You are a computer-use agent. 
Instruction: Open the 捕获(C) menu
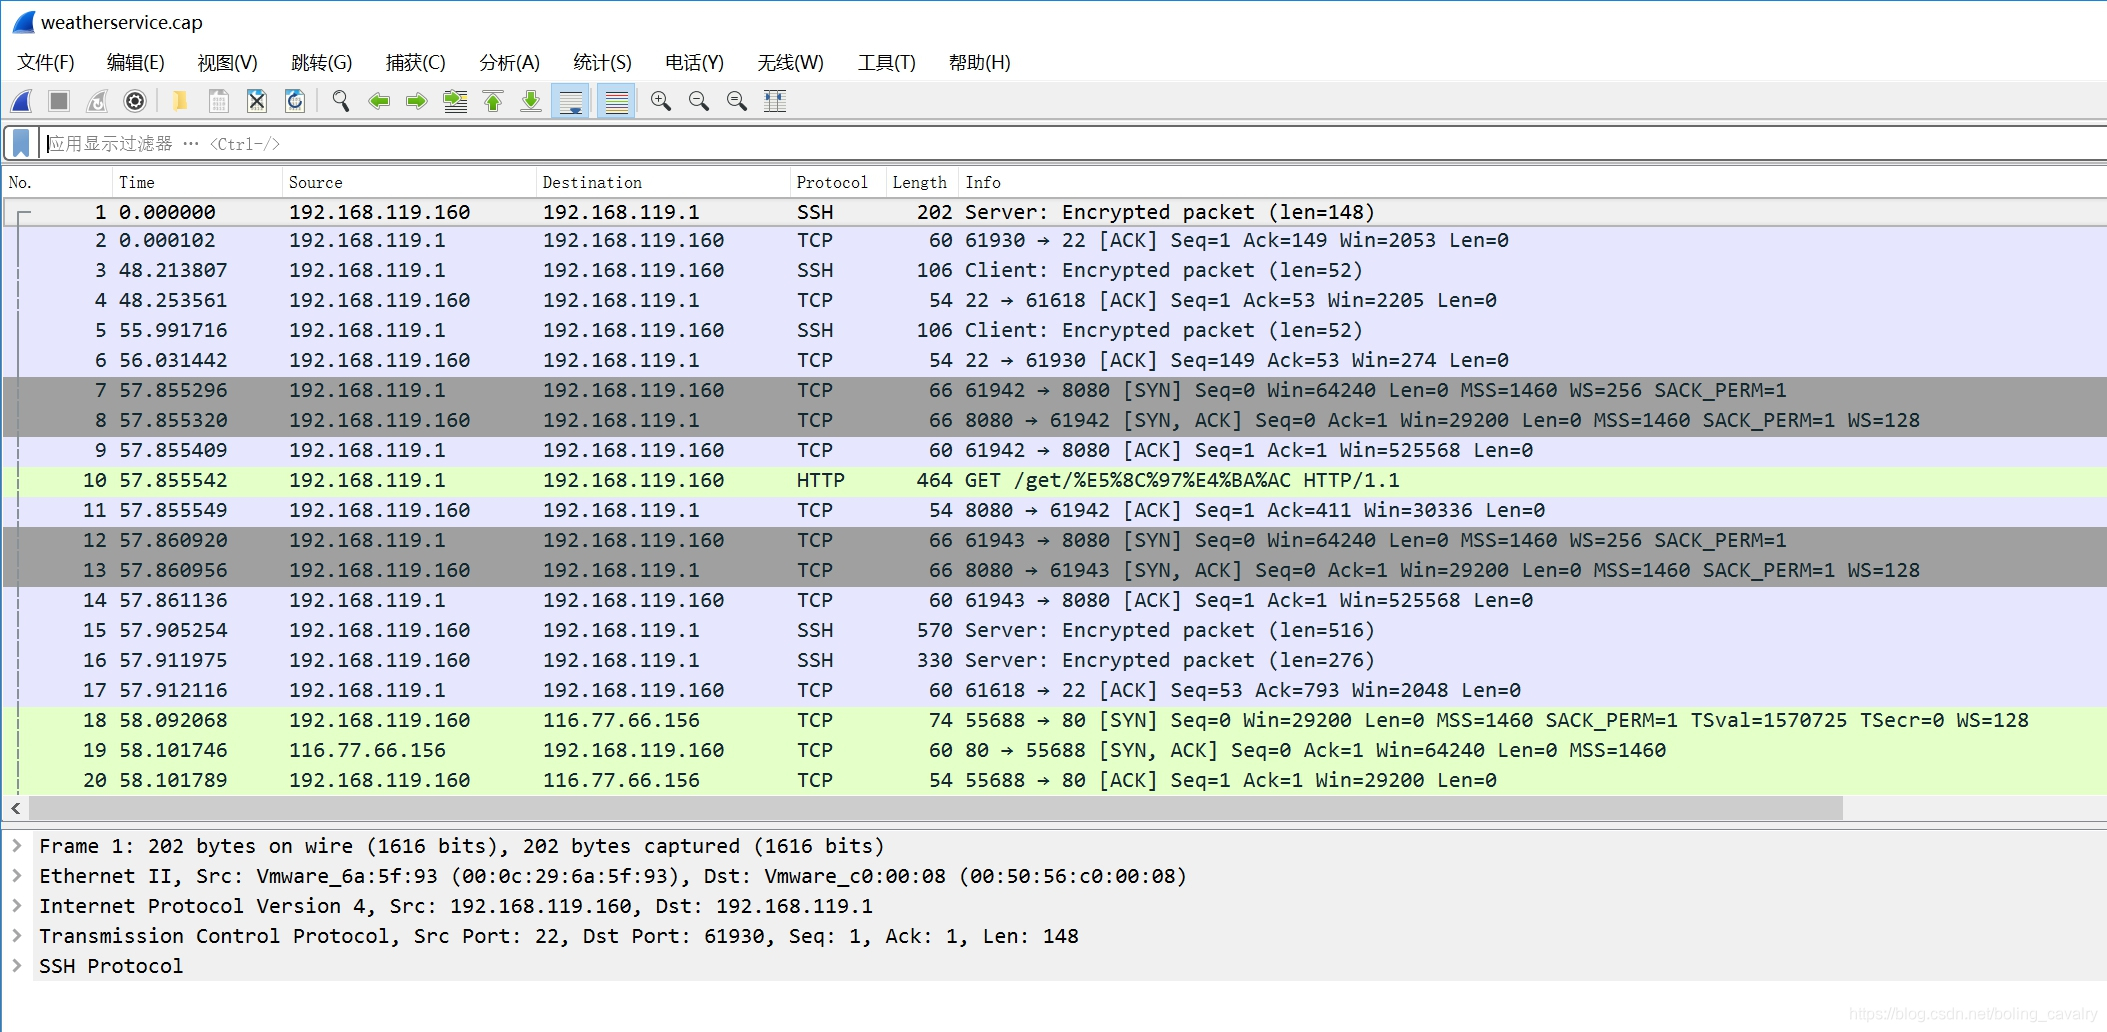(416, 62)
